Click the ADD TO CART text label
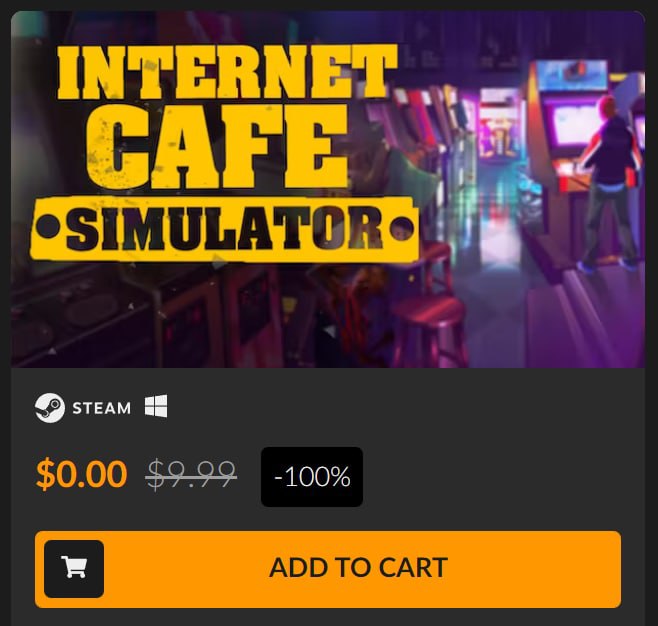This screenshot has width=658, height=626. click(358, 568)
